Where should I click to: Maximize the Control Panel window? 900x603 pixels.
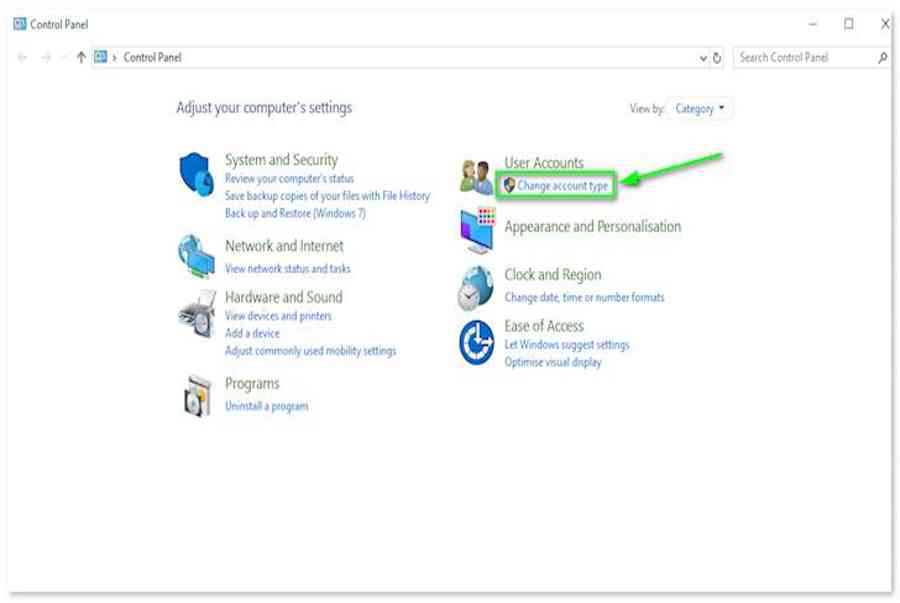click(x=848, y=24)
